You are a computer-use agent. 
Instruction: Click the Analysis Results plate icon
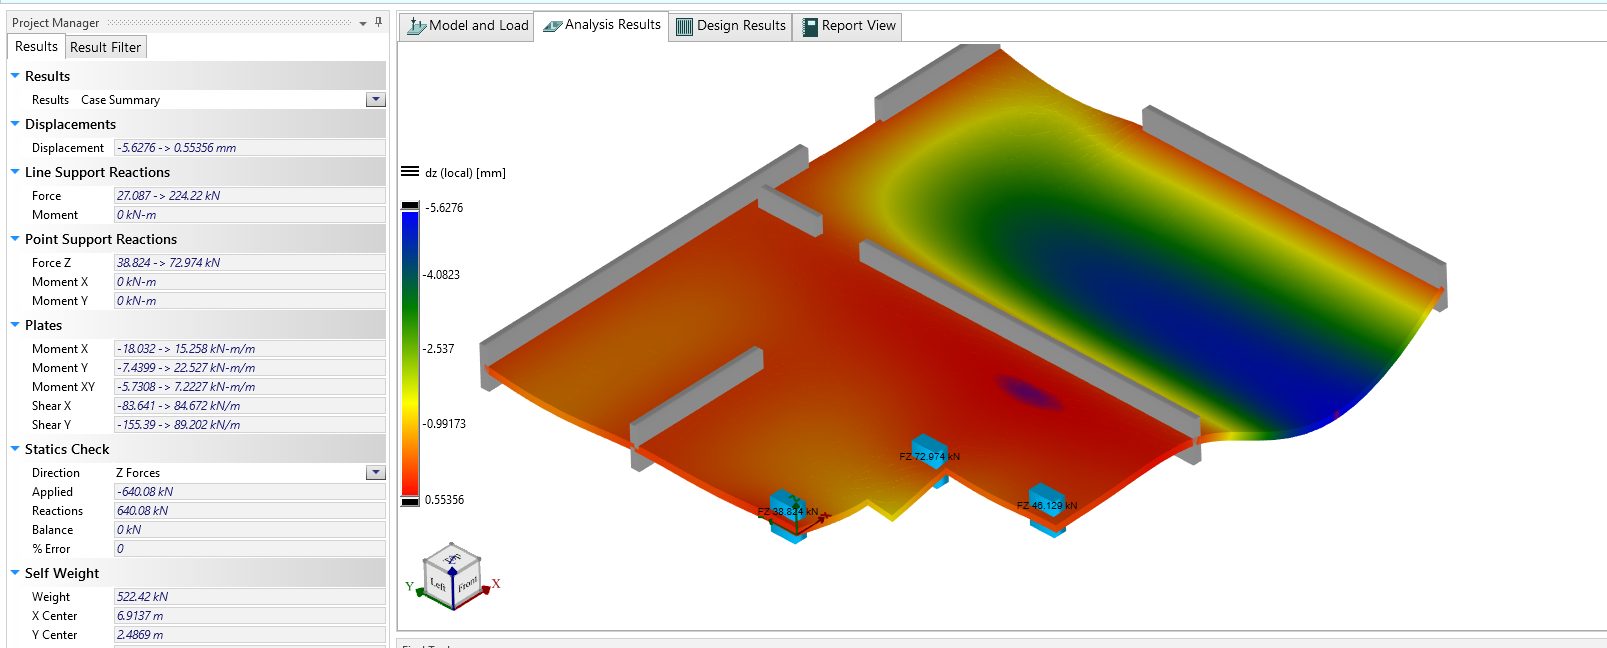click(x=552, y=26)
